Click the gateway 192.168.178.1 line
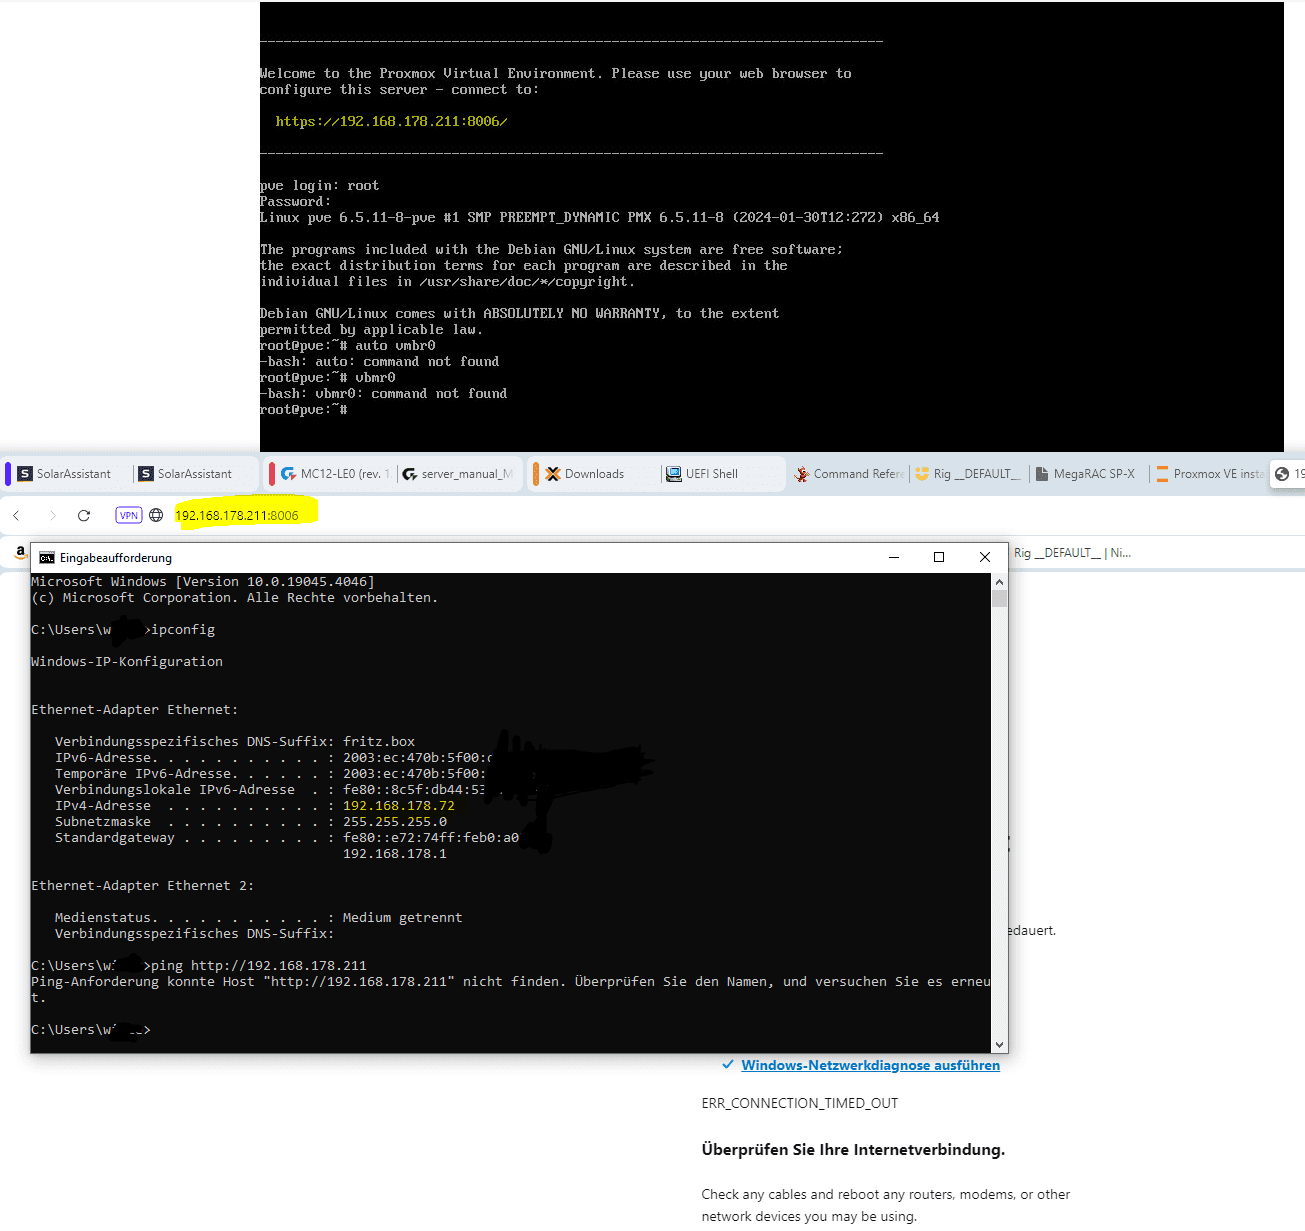The height and width of the screenshot is (1231, 1305). (x=395, y=854)
